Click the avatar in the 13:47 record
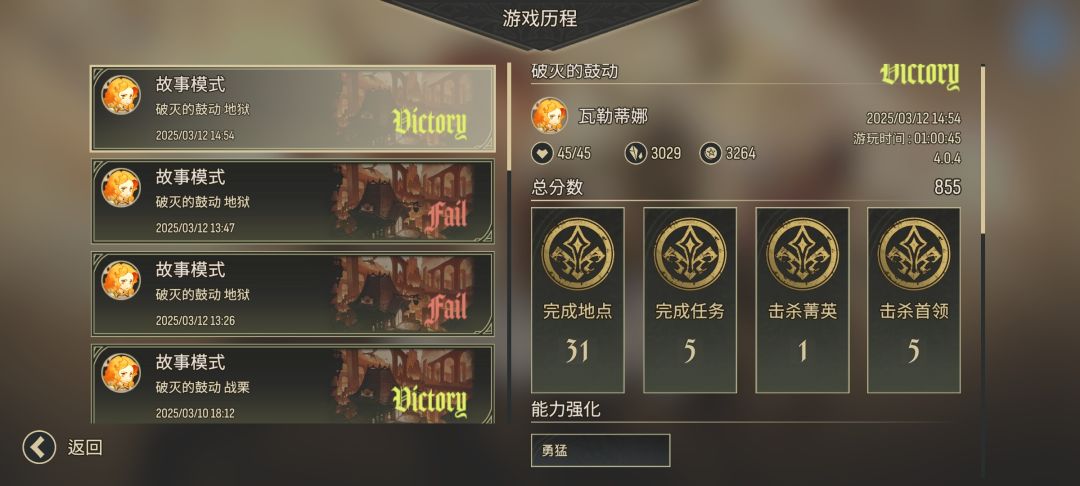Viewport: 1080px width, 486px height. (x=121, y=187)
